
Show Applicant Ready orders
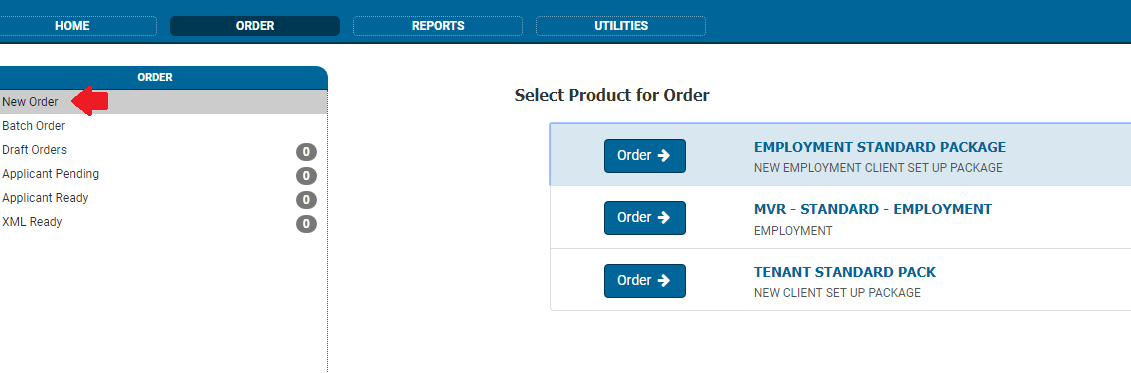click(45, 198)
